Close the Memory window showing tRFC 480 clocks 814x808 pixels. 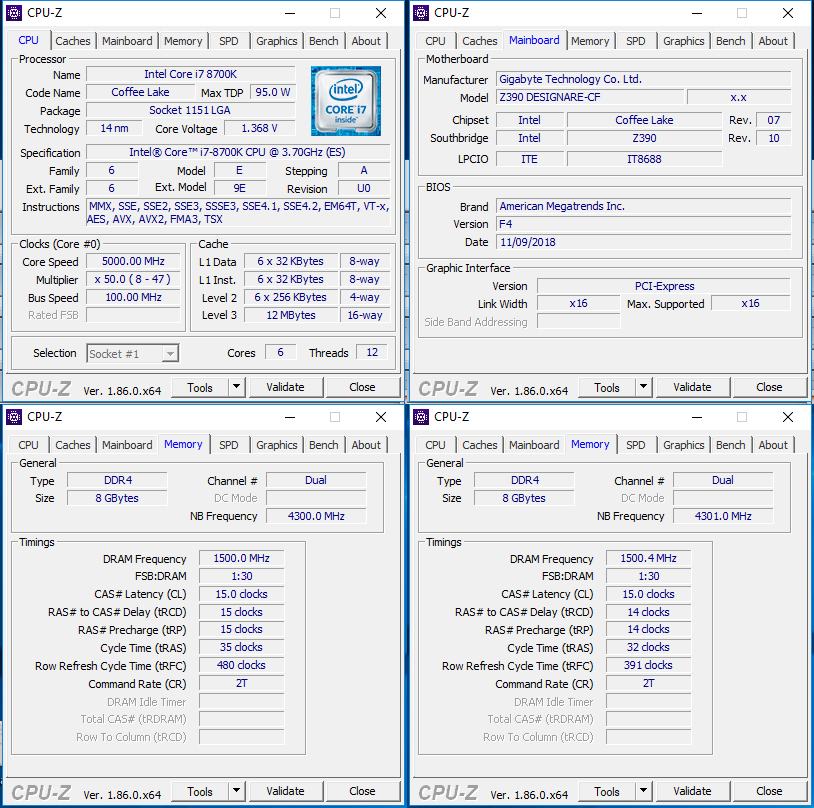pyautogui.click(x=381, y=417)
